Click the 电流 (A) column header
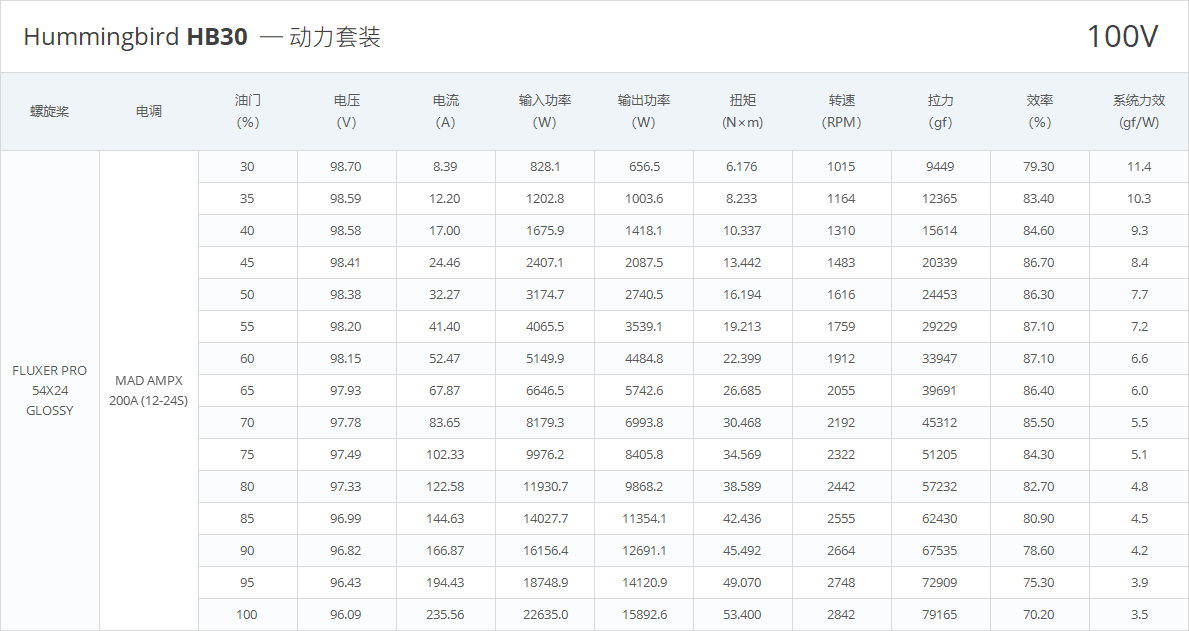Viewport: 1189px width, 631px height. (445, 111)
